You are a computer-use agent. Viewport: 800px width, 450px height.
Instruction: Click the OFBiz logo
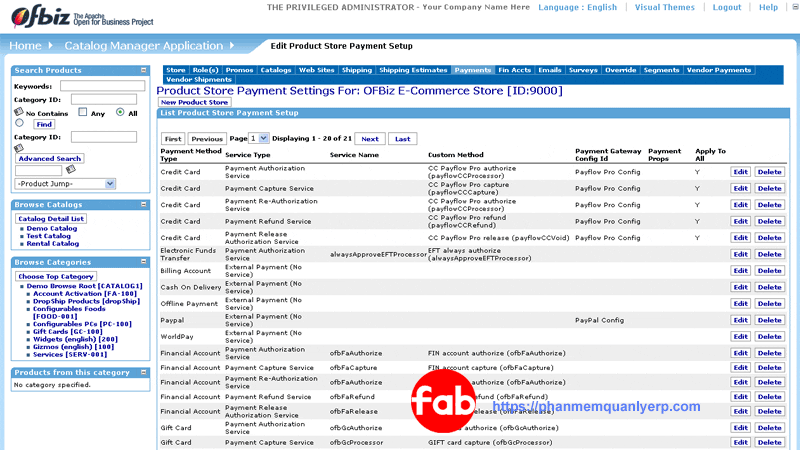pos(82,17)
